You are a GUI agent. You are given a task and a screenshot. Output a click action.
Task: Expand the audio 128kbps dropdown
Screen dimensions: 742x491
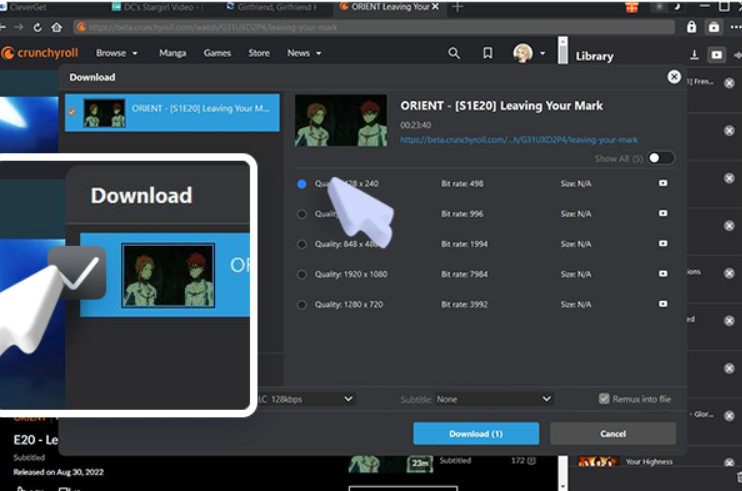pos(305,398)
